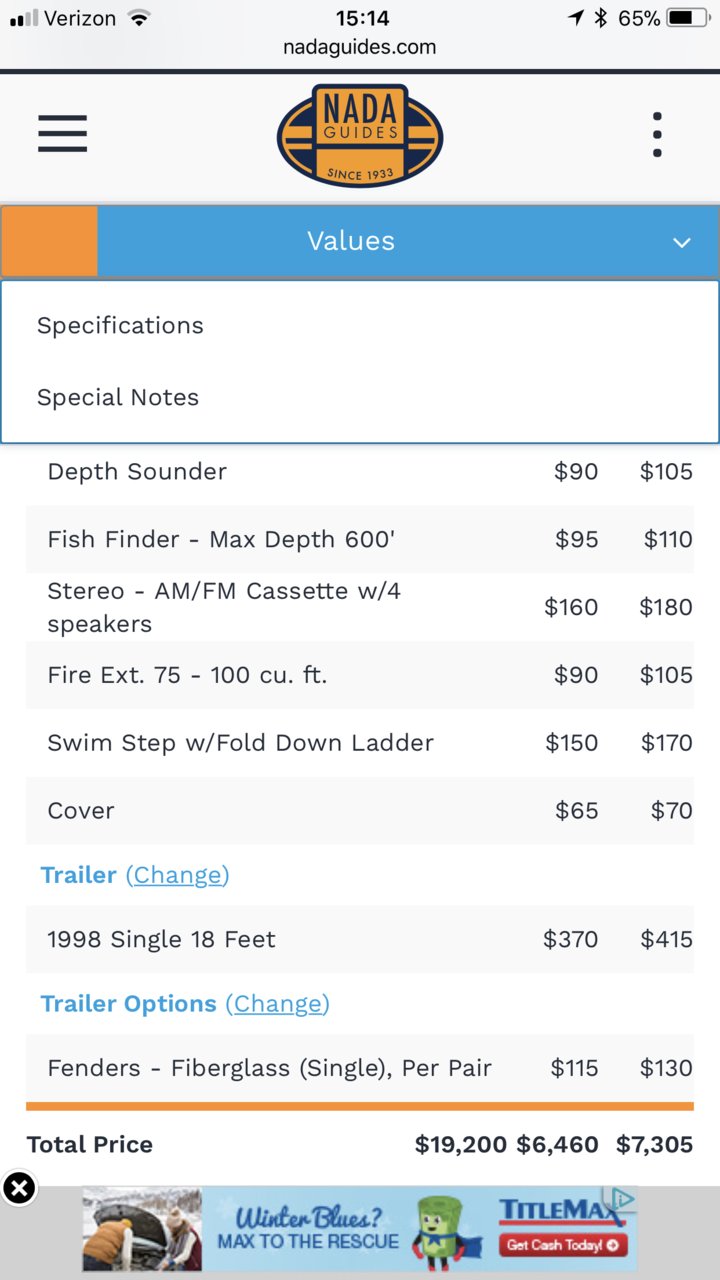The width and height of the screenshot is (720, 1280).
Task: Tap the Wi-Fi icon in the status bar
Action: (139, 18)
